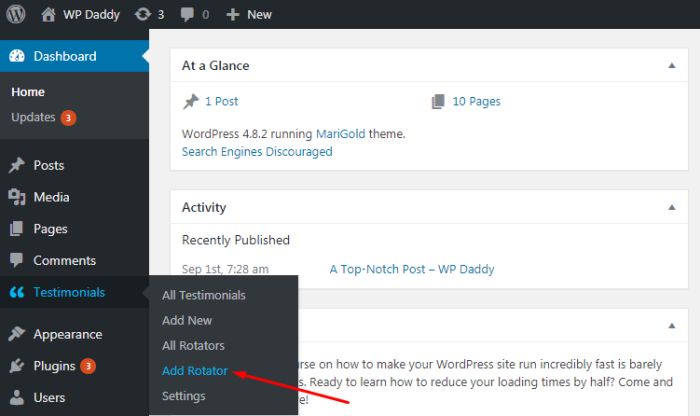Click the Plugins update count badge
The width and height of the screenshot is (700, 416).
(88, 366)
